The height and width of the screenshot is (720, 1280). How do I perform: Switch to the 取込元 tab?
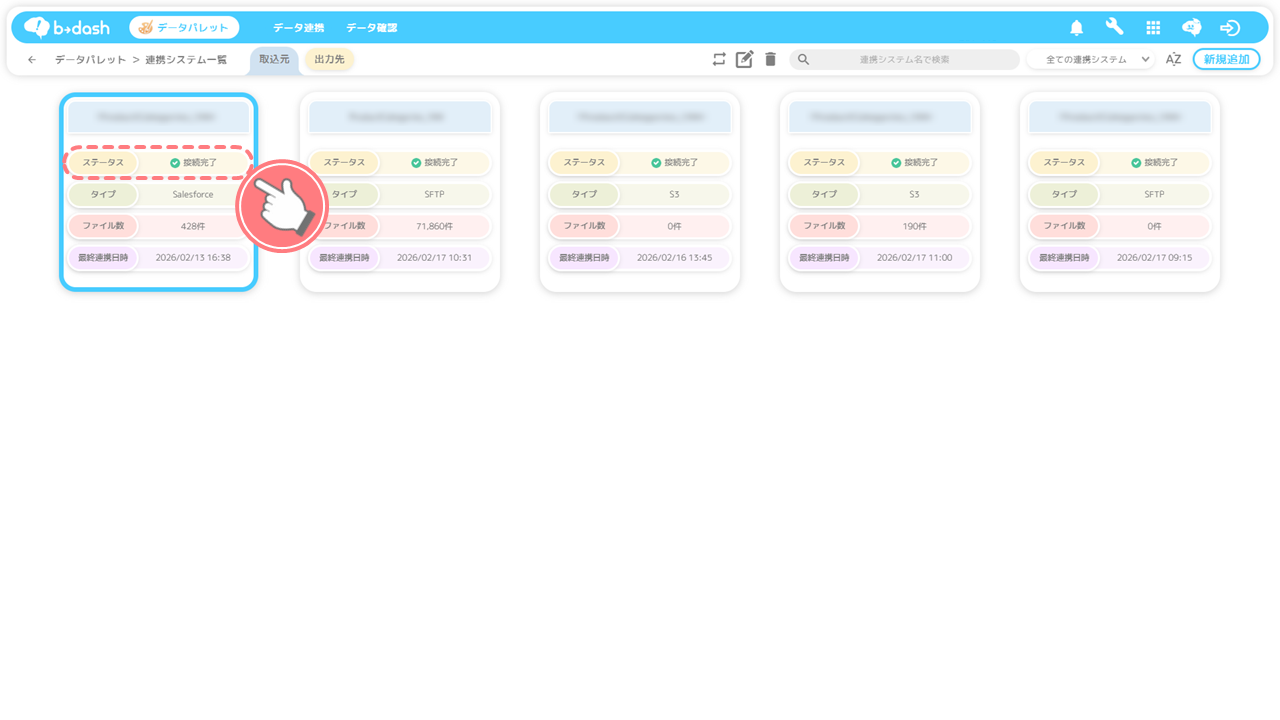pos(274,60)
